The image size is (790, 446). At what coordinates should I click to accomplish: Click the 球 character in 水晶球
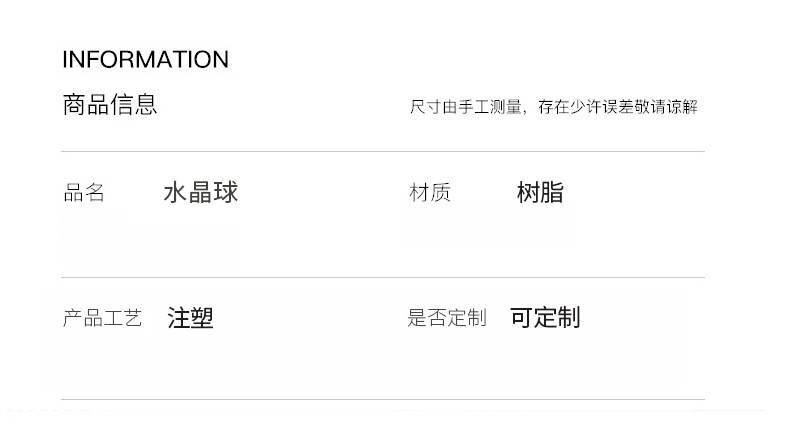(226, 192)
